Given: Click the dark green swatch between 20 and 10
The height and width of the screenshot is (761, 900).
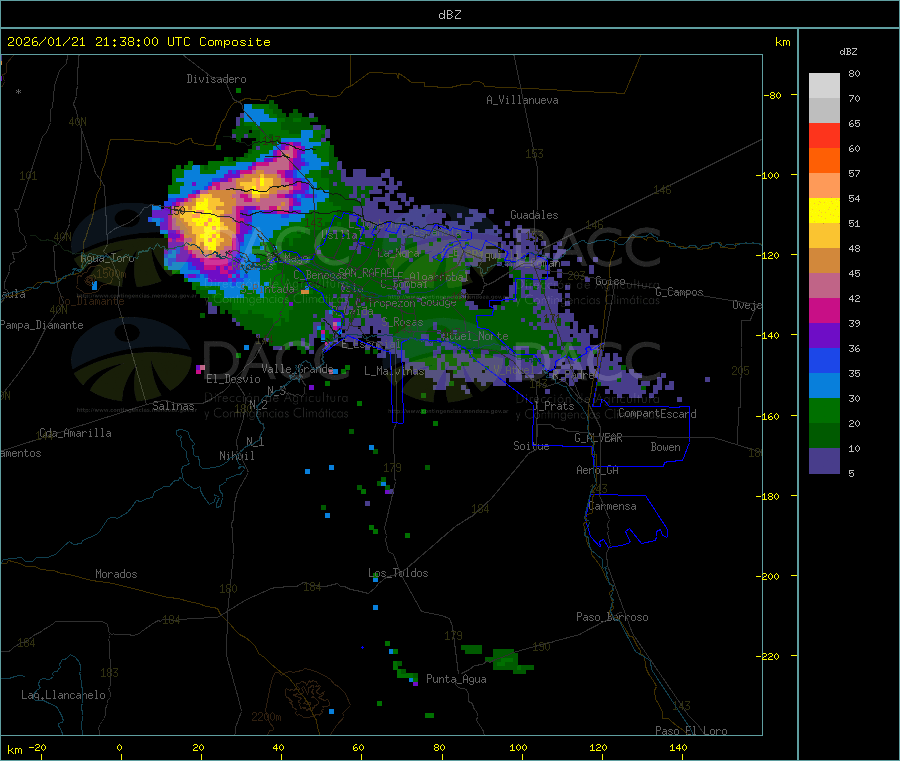Looking at the screenshot, I should pyautogui.click(x=824, y=436).
